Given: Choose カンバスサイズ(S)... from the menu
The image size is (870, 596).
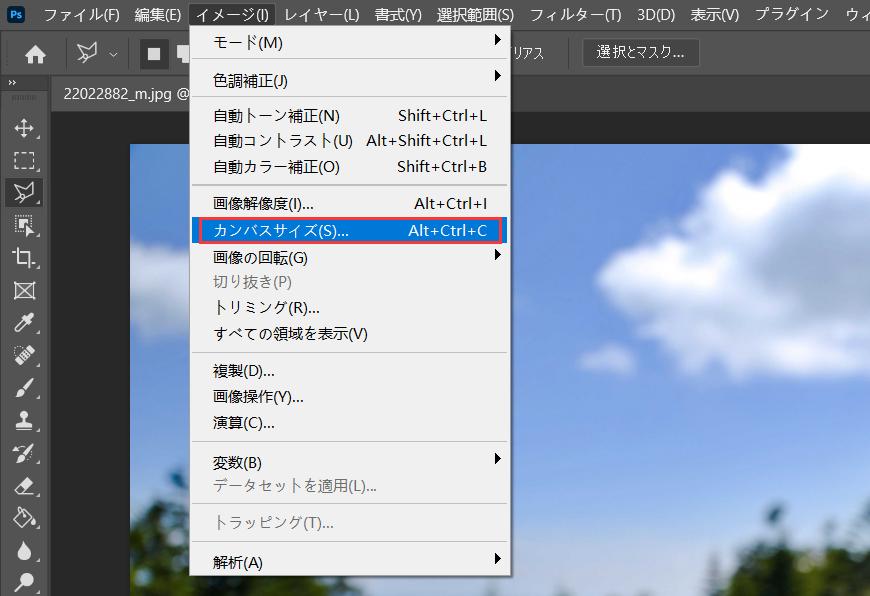Looking at the screenshot, I should click(x=349, y=231).
